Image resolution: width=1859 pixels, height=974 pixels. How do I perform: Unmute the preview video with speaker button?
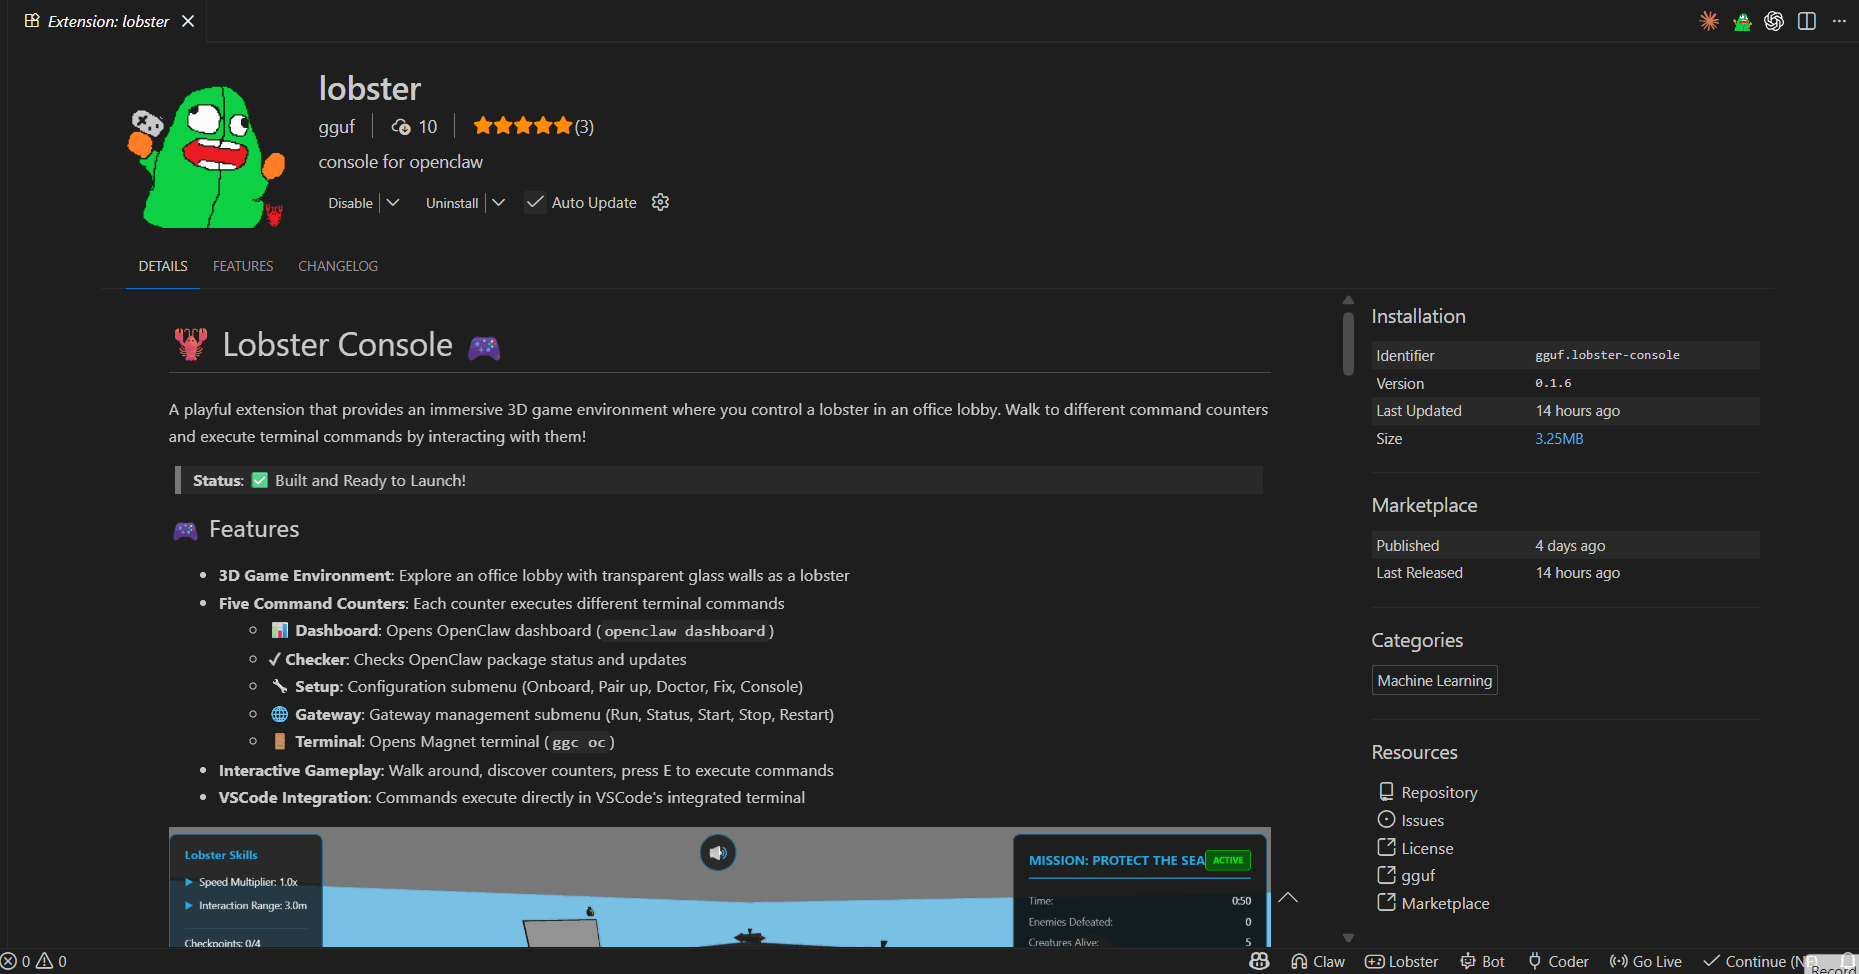pyautogui.click(x=718, y=853)
